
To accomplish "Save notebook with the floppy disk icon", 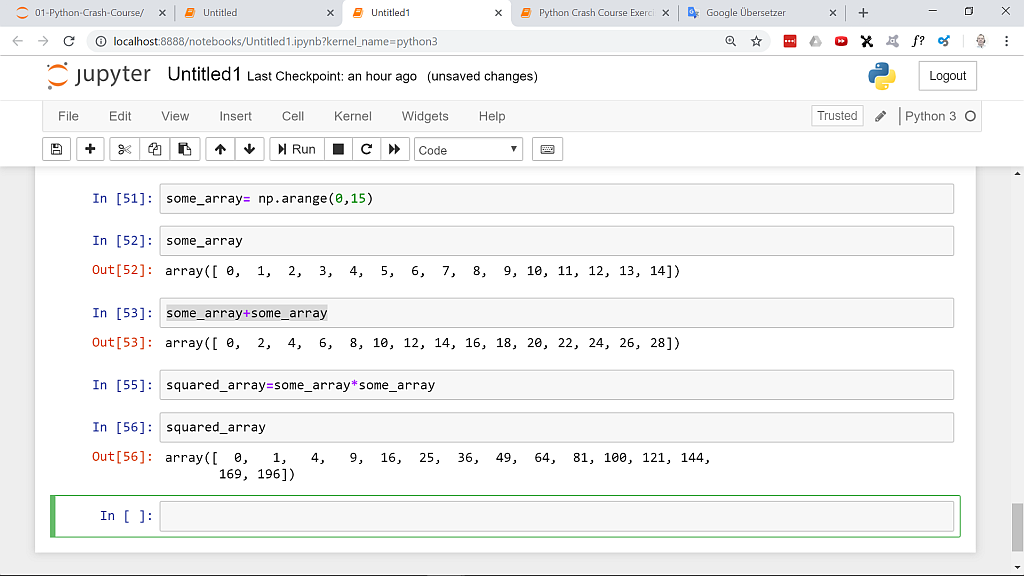I will (x=56, y=150).
